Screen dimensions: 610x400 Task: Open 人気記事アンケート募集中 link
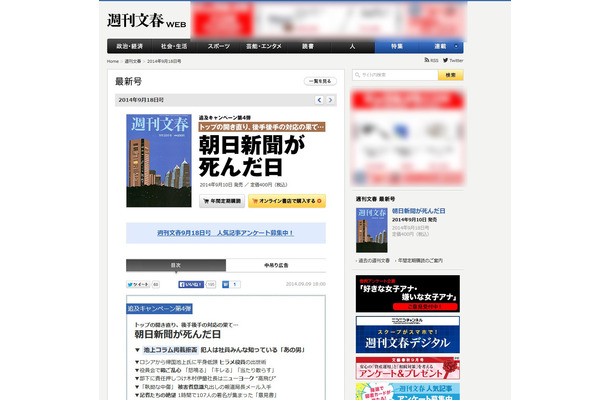click(226, 233)
